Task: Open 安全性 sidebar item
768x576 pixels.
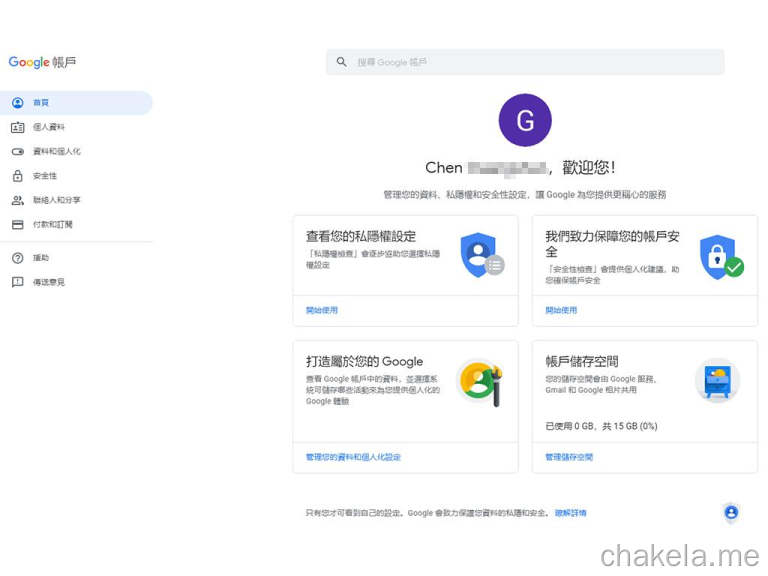Action: click(x=76, y=176)
